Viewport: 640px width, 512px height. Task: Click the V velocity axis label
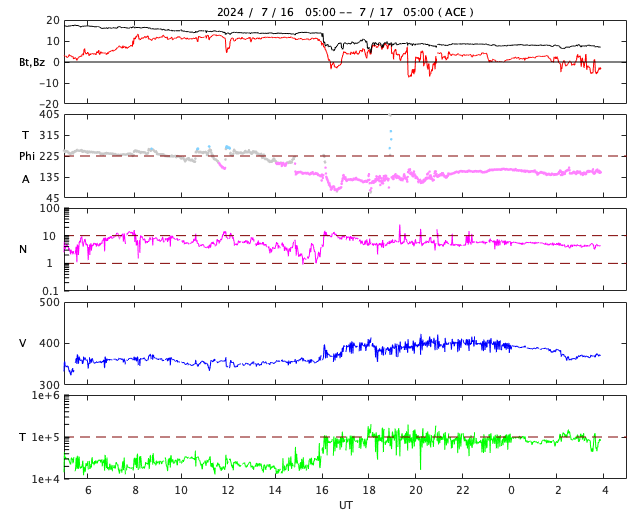22,343
